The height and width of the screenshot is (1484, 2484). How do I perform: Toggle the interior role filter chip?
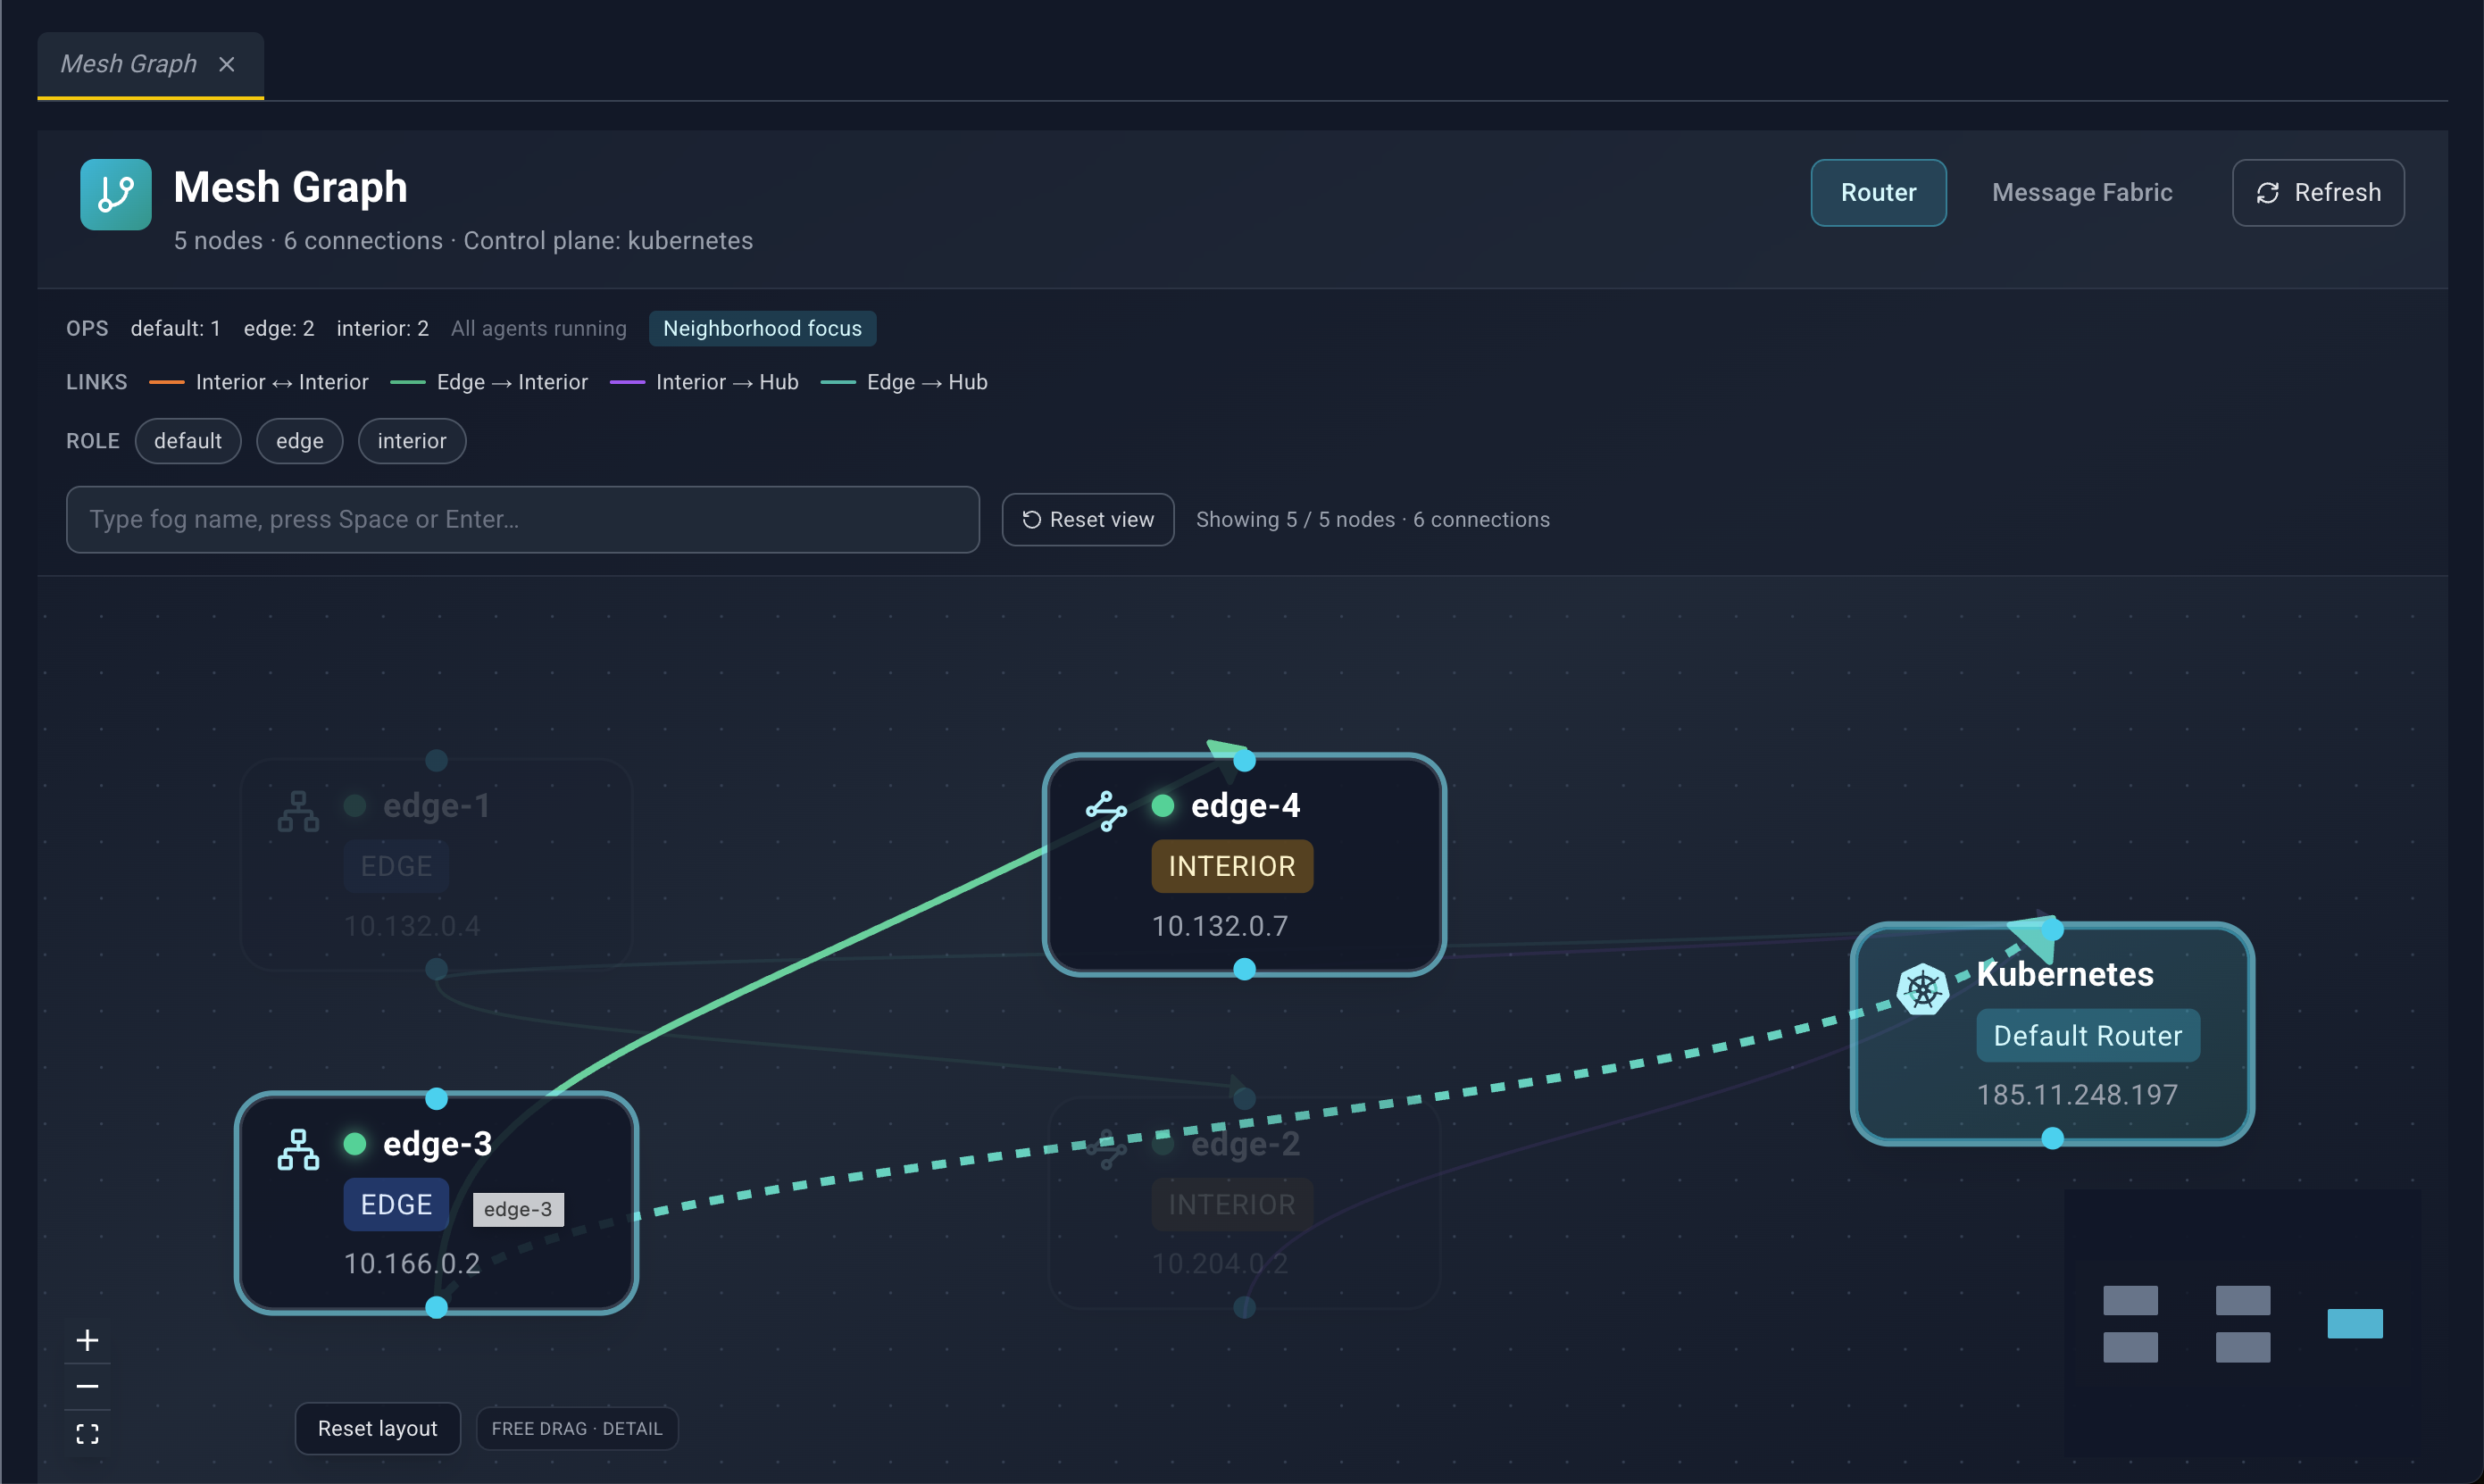[412, 441]
